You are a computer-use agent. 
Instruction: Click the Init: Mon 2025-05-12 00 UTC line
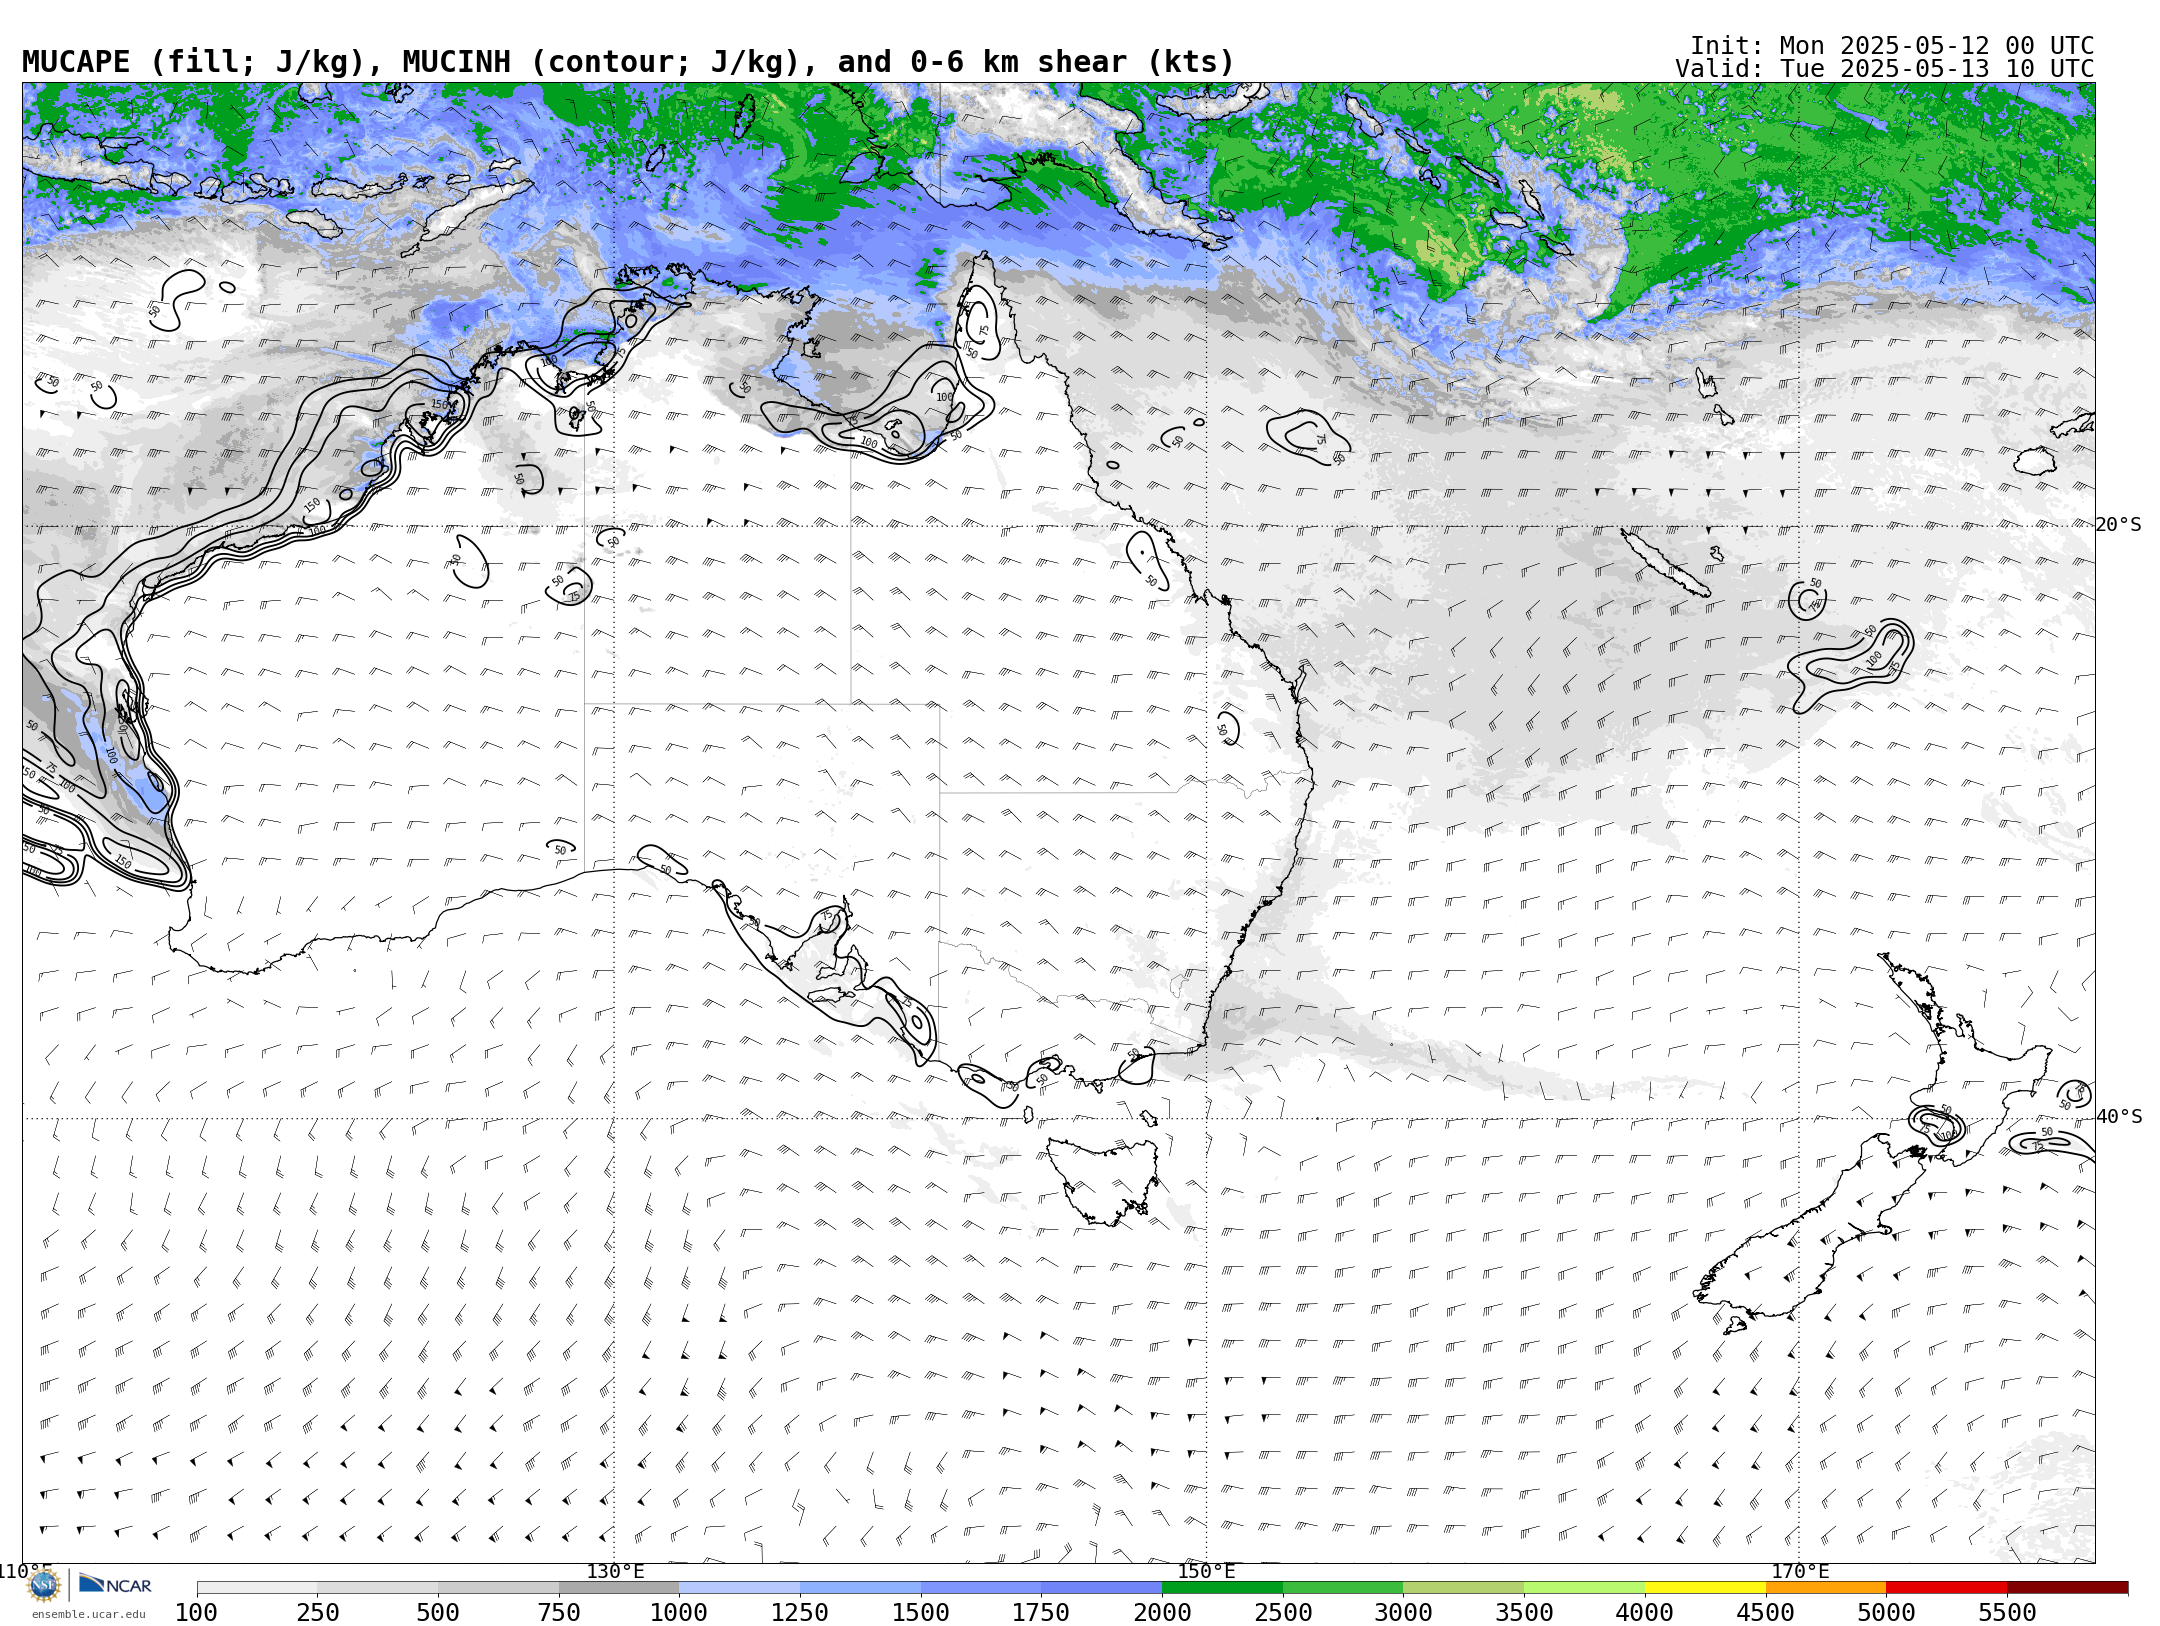(1891, 46)
